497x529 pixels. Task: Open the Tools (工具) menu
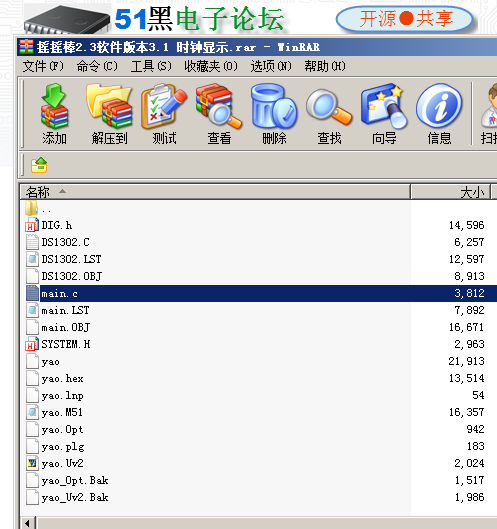coord(151,66)
